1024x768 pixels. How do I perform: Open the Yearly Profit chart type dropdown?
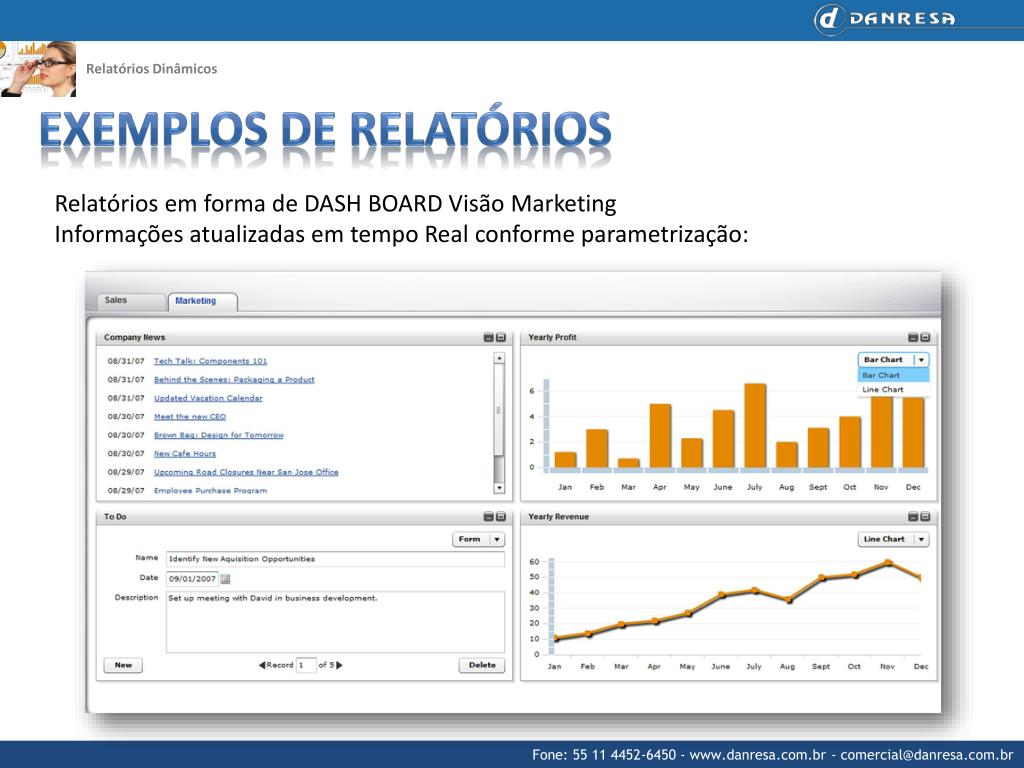pos(893,360)
